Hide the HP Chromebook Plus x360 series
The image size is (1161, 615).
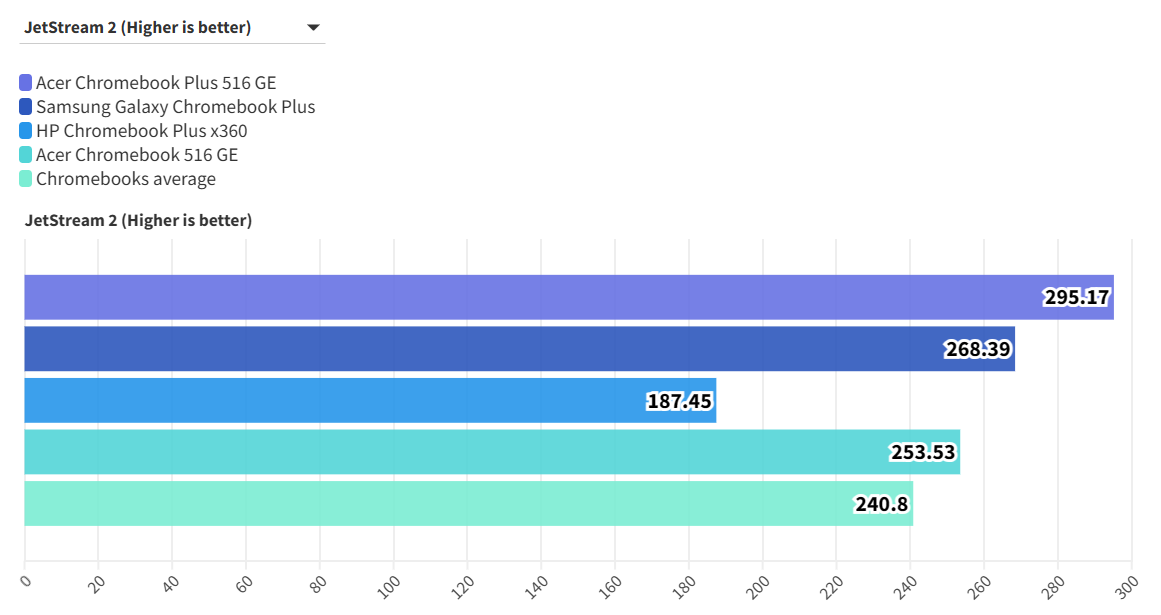pos(141,131)
